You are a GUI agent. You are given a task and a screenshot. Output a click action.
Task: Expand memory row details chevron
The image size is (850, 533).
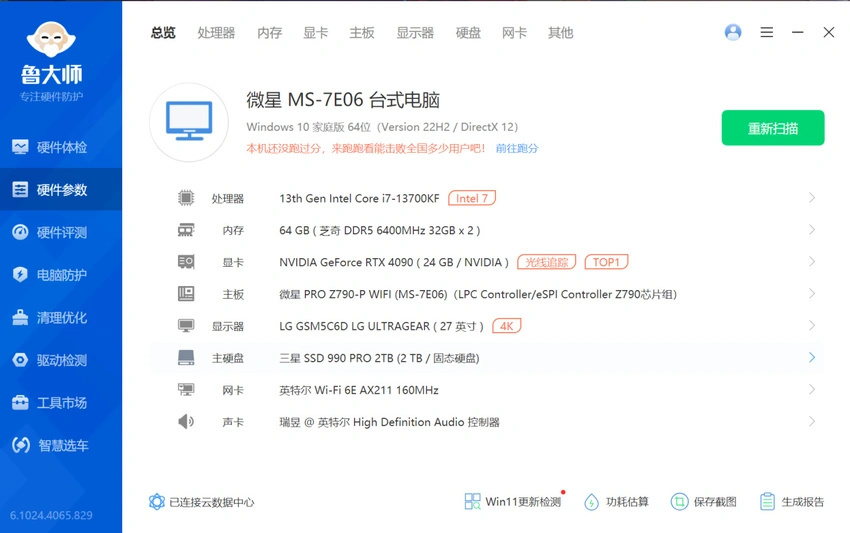812,230
